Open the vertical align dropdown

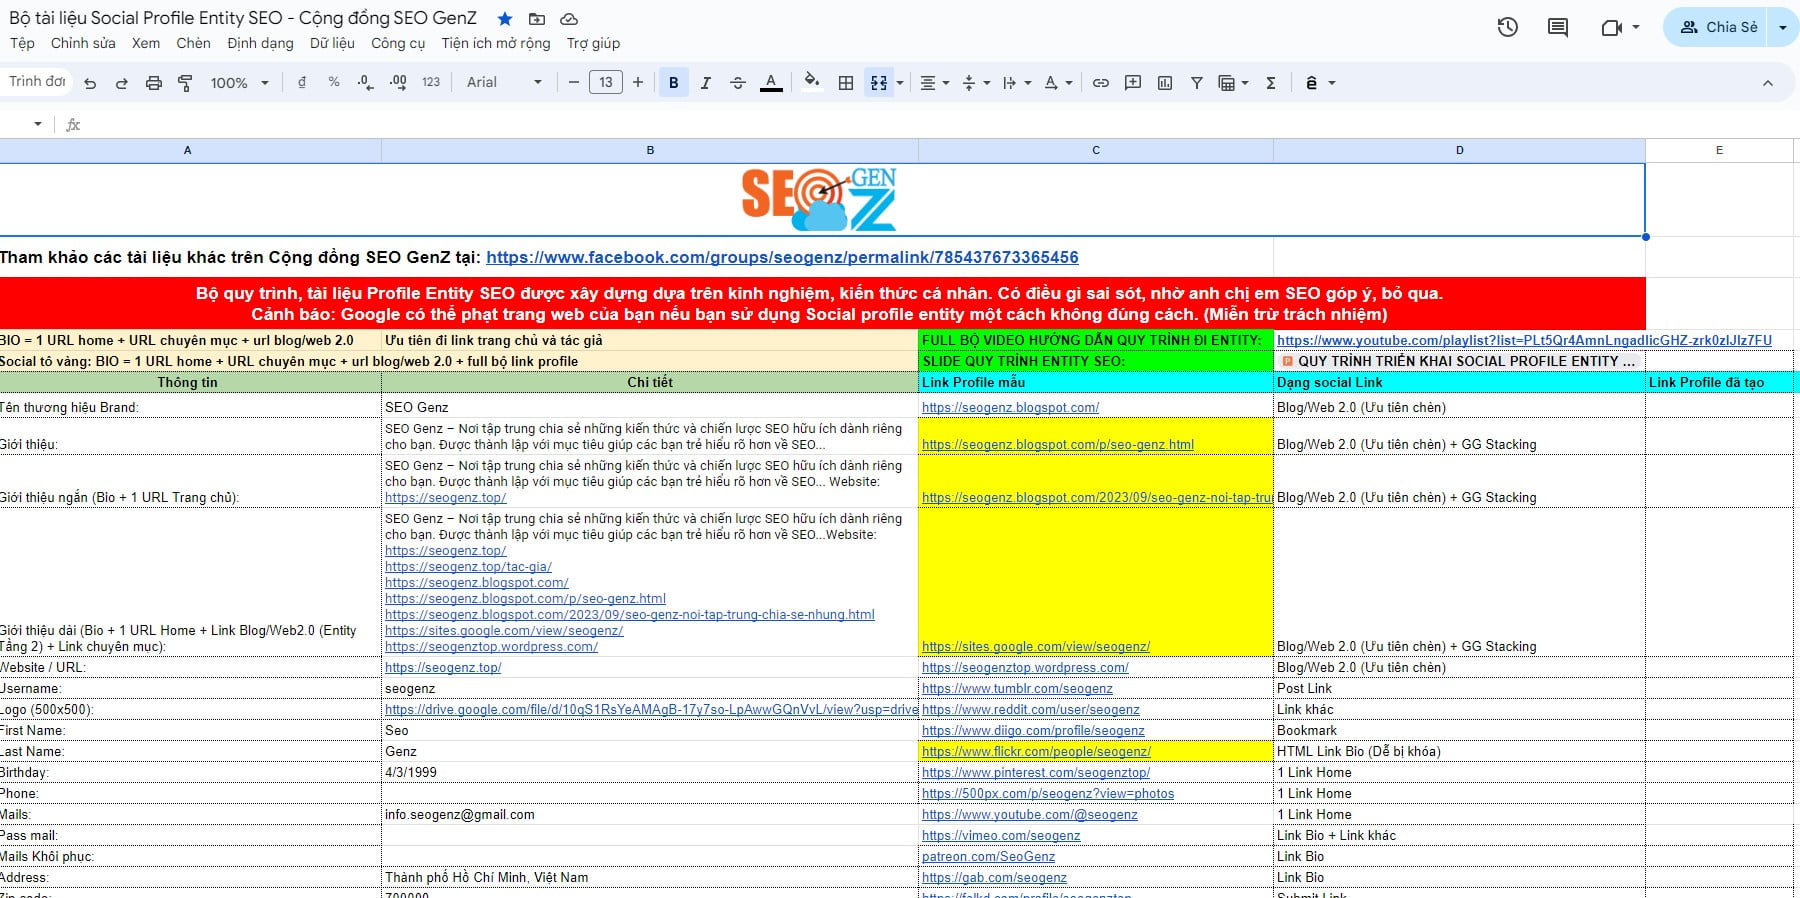tap(975, 83)
